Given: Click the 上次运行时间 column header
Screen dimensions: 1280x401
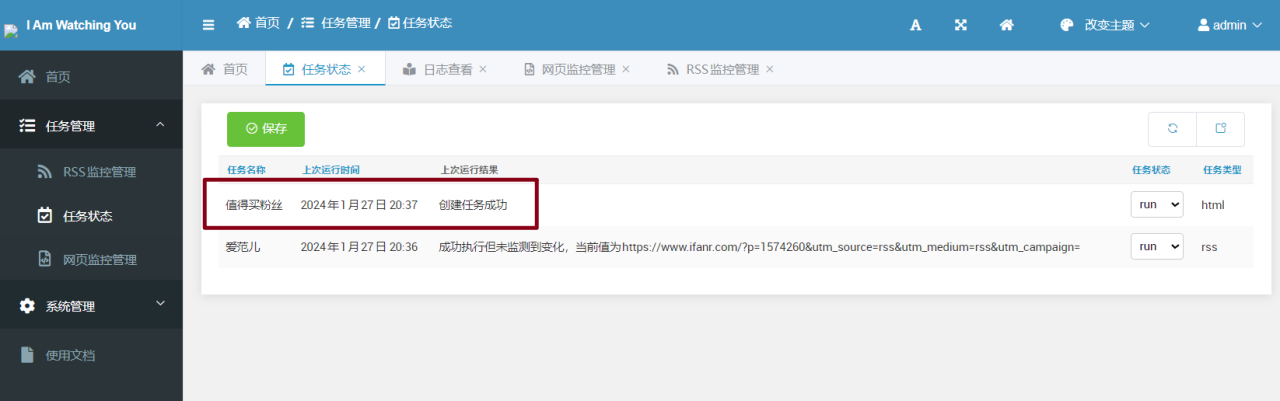Looking at the screenshot, I should (x=332, y=170).
